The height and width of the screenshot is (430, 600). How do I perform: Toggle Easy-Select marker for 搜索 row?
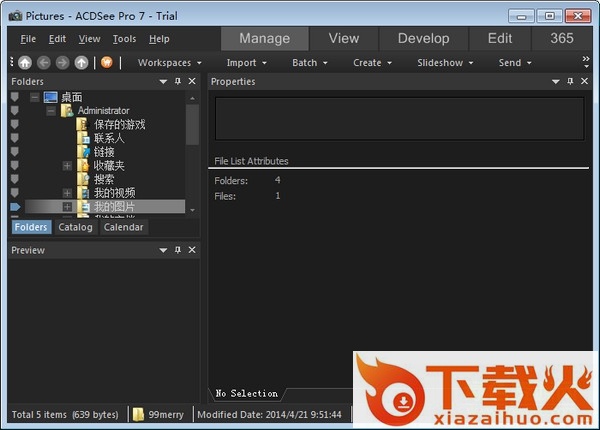point(15,179)
